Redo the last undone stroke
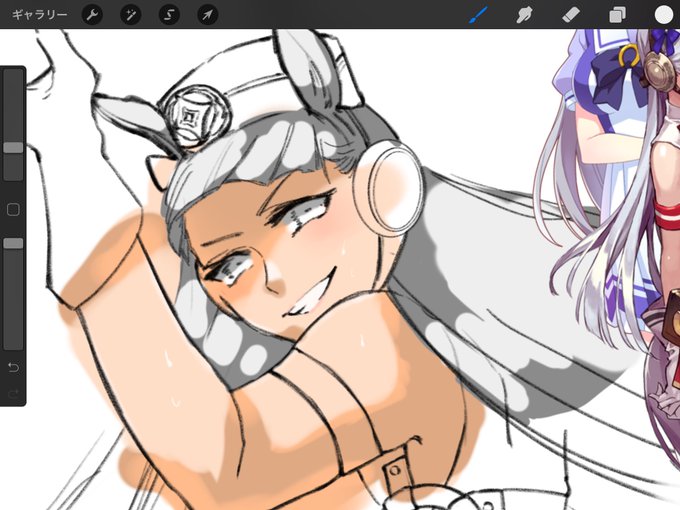Screen dimensions: 680x510 pyautogui.click(x=13, y=394)
